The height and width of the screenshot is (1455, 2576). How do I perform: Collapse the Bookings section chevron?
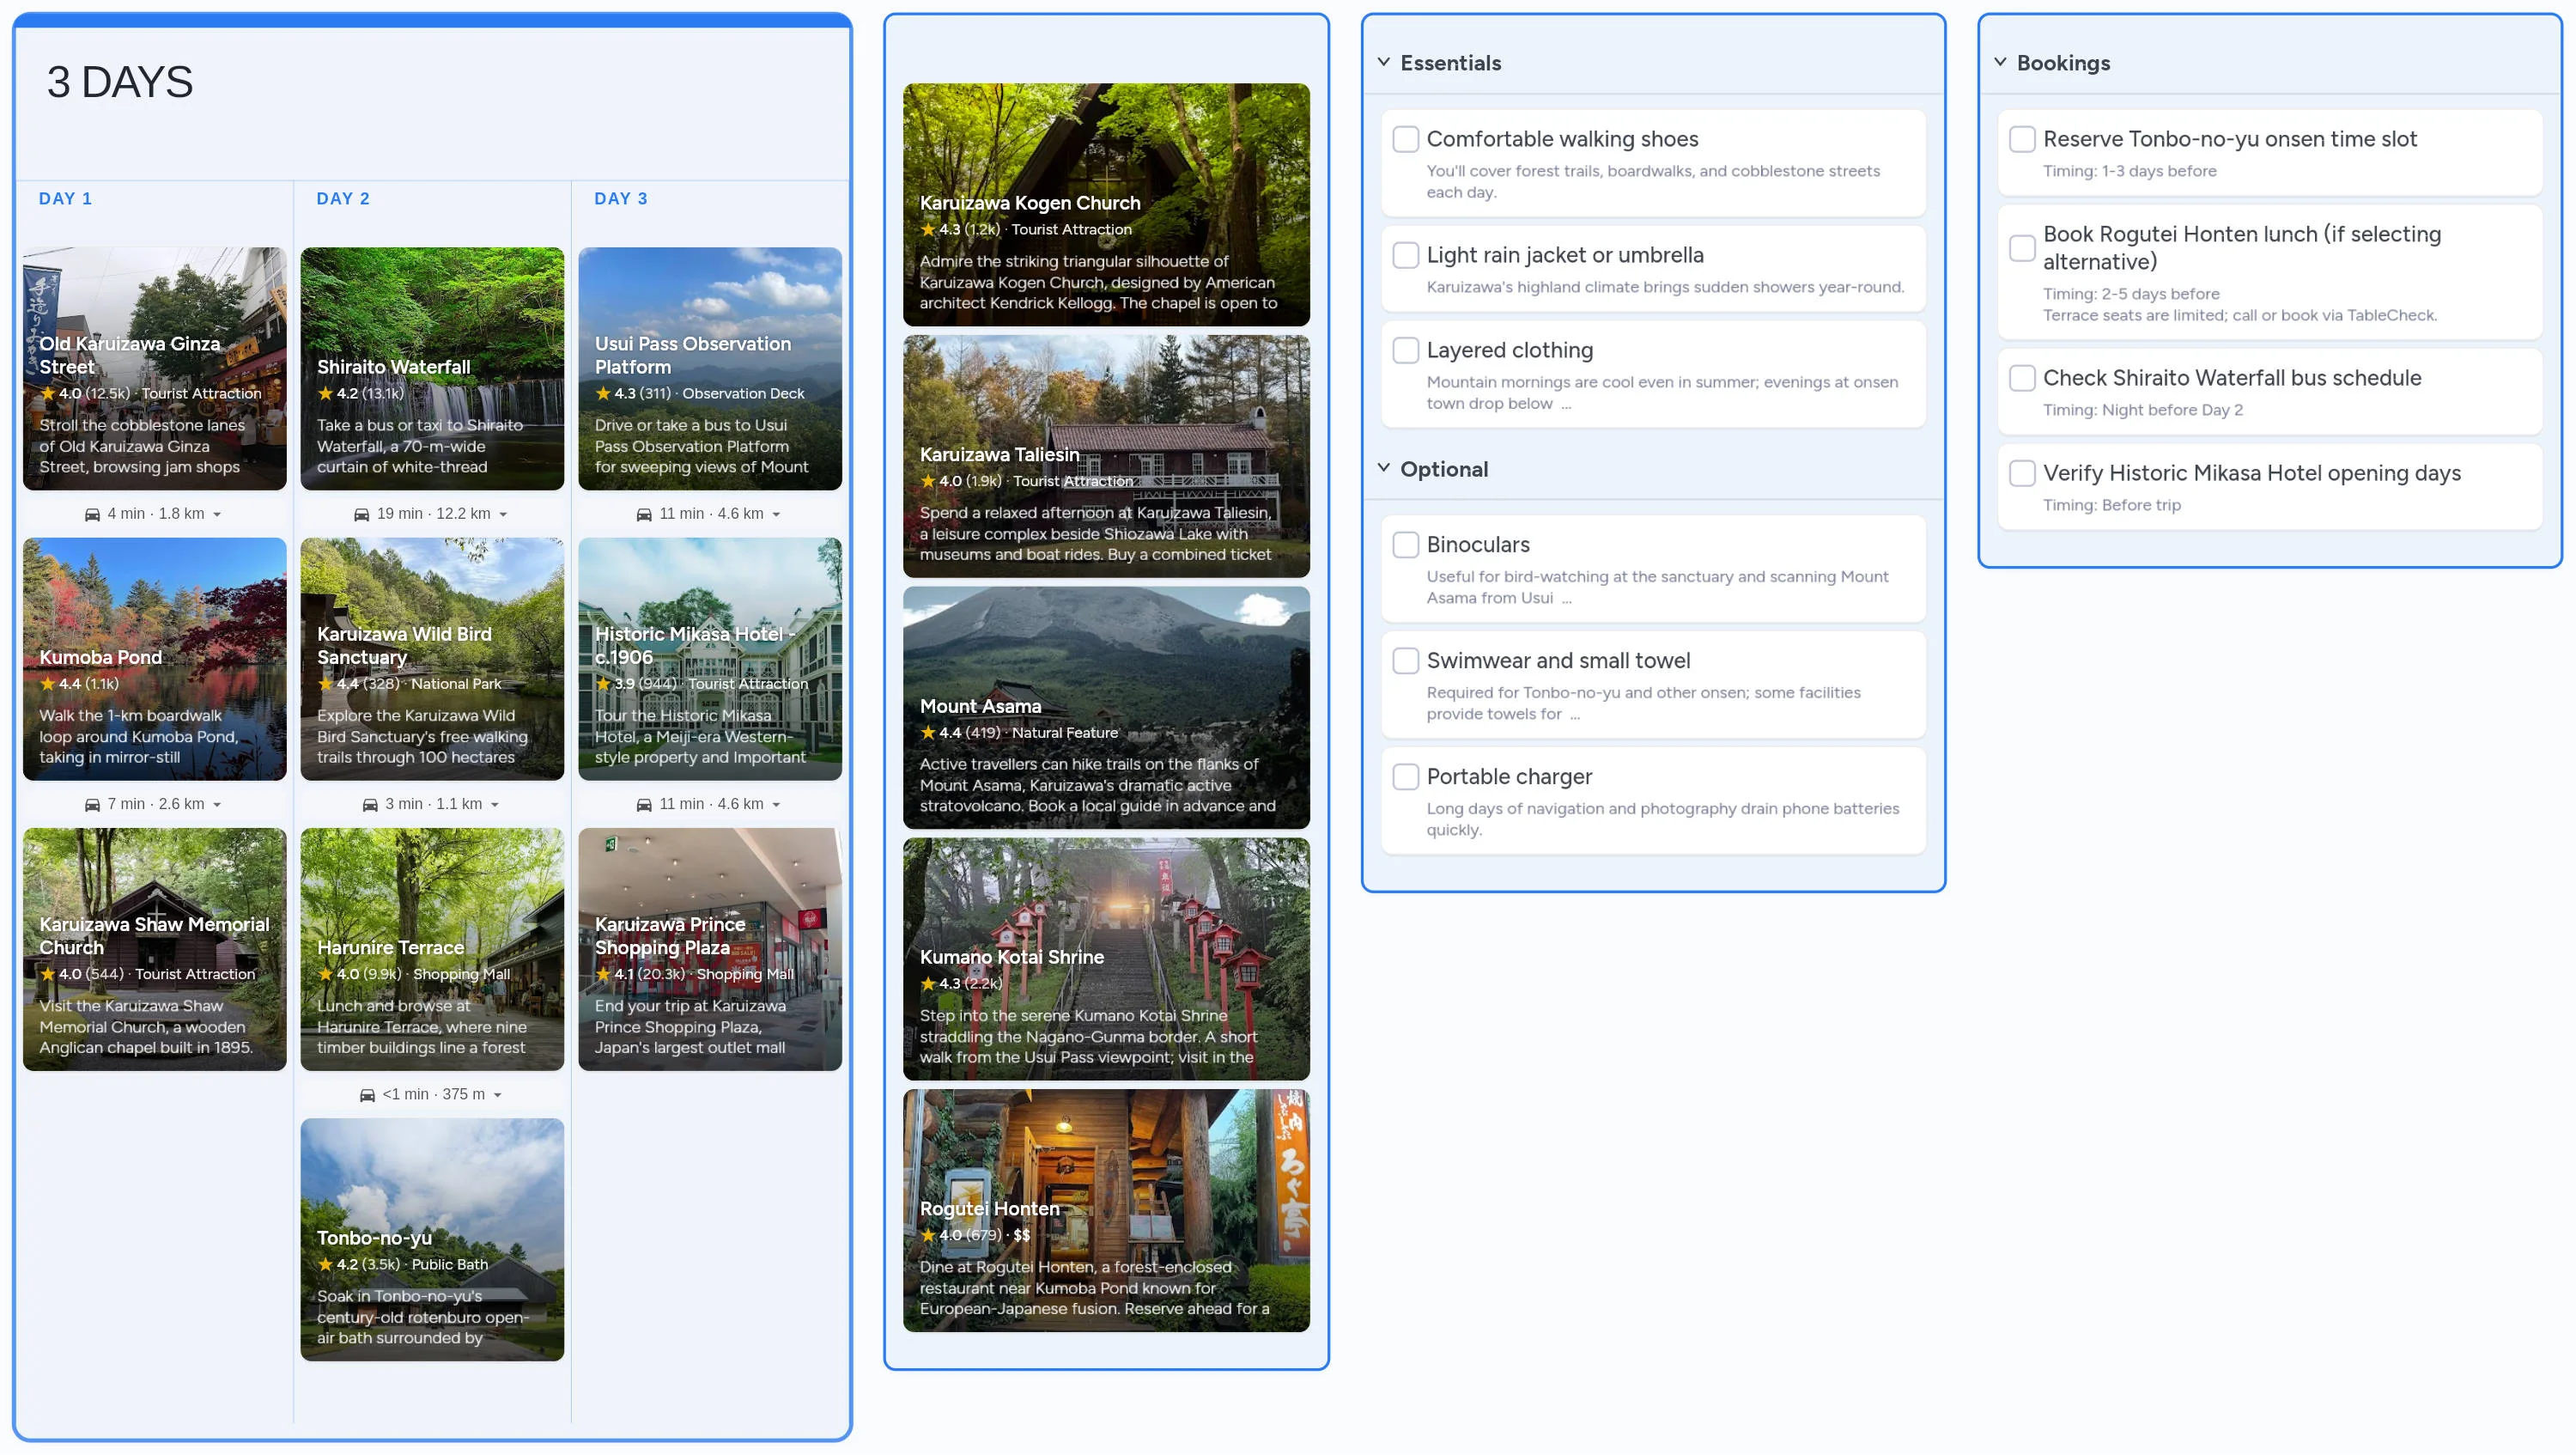tap(2000, 62)
